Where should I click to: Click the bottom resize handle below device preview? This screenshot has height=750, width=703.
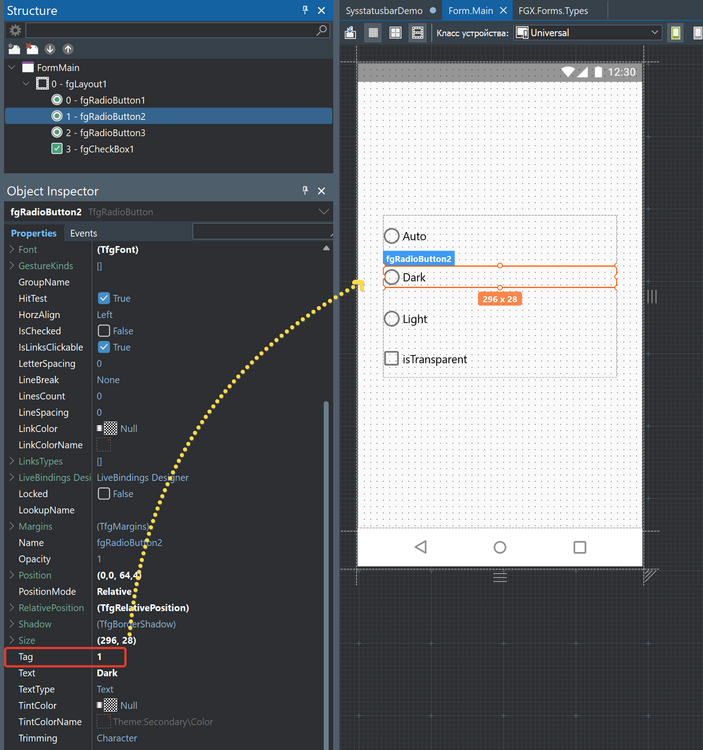pos(500,578)
